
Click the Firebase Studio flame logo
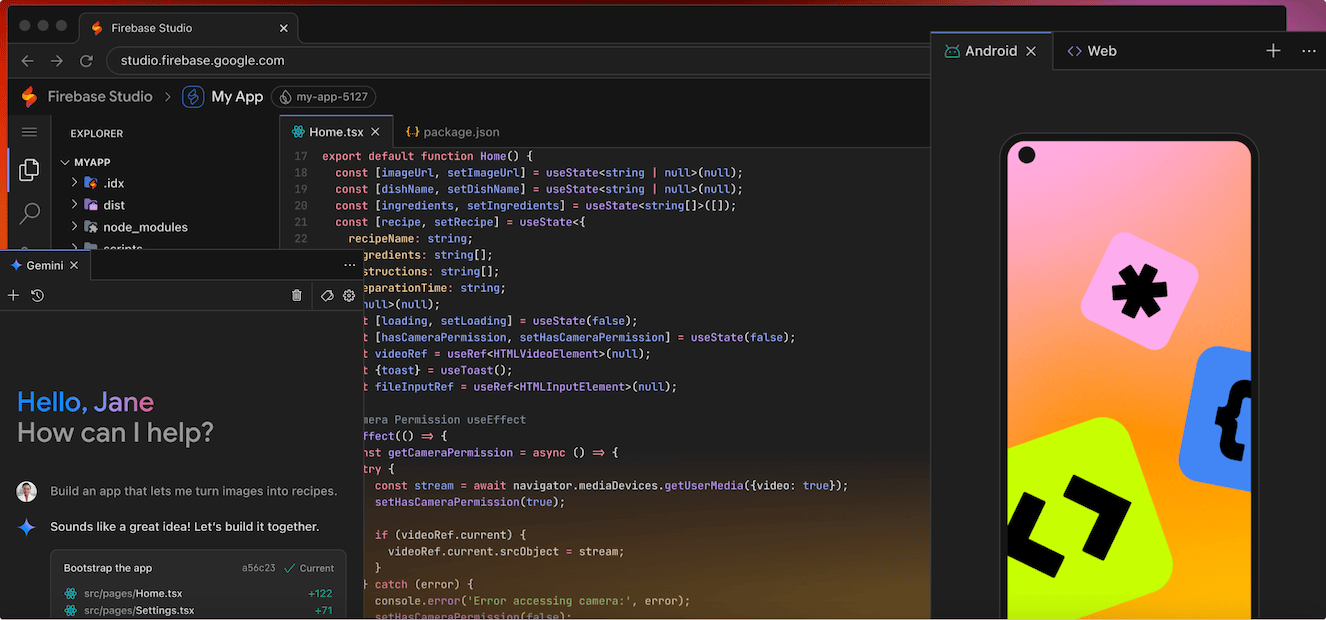click(x=29, y=97)
